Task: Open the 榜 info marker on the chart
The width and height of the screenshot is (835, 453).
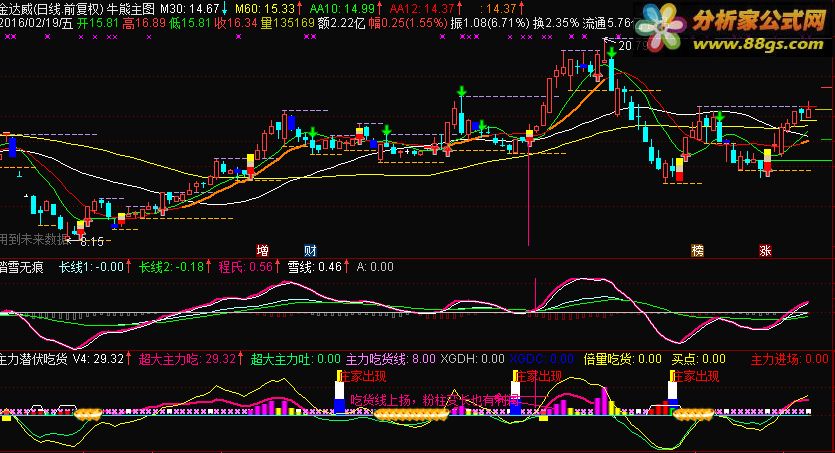Action: pyautogui.click(x=698, y=250)
